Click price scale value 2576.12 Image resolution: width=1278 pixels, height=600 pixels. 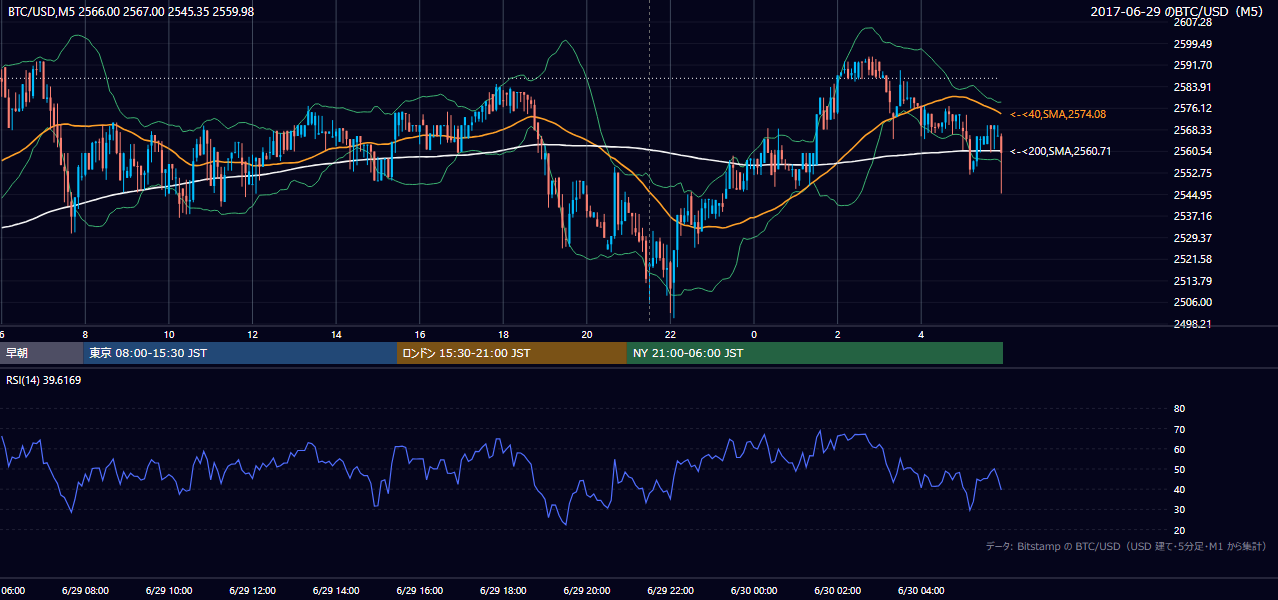[x=1192, y=108]
